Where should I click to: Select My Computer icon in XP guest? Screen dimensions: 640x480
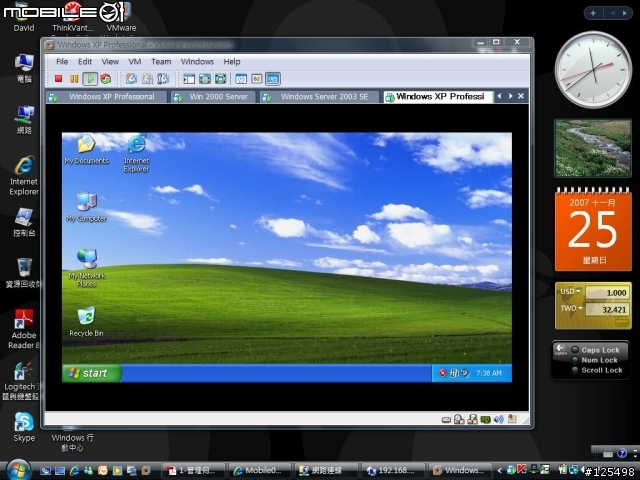tap(87, 207)
